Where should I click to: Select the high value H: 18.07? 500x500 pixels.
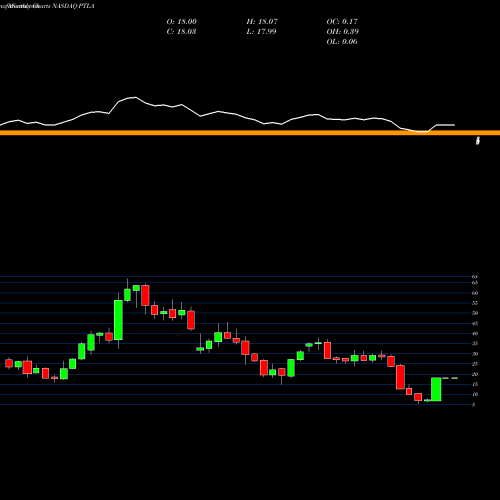tap(262, 22)
